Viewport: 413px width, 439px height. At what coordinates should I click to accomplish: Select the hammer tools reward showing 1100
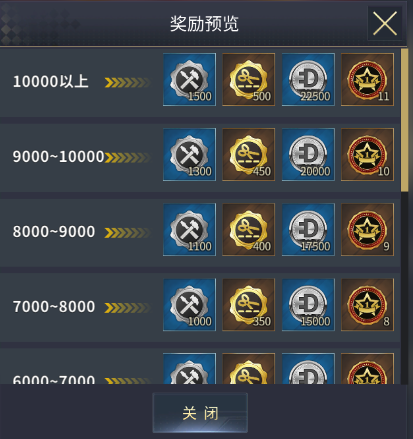(189, 230)
